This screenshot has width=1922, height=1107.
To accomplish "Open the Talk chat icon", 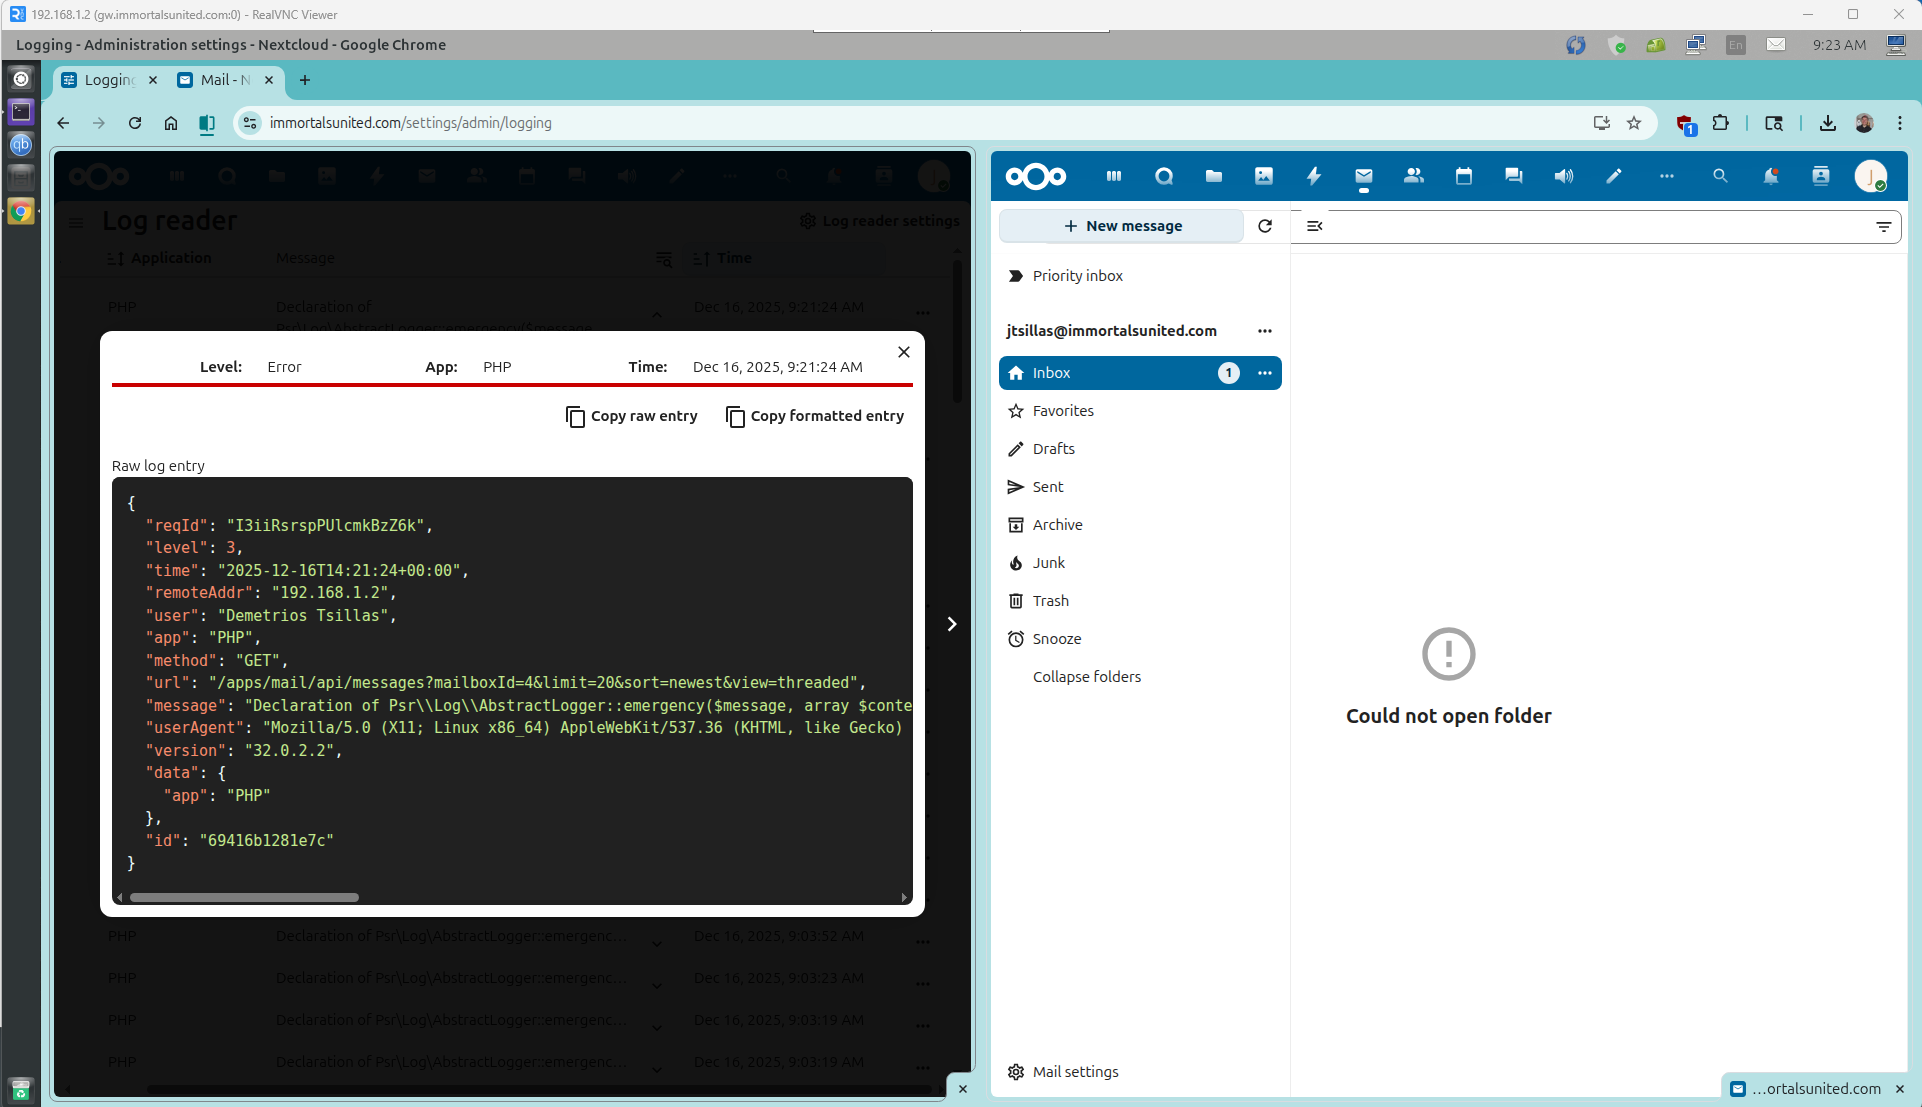I will [x=1513, y=176].
